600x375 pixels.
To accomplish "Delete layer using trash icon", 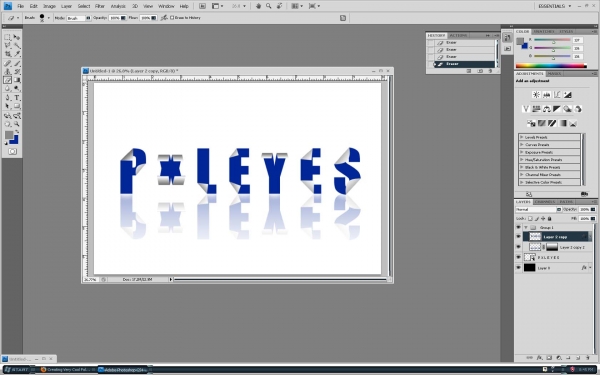I will click(x=588, y=358).
